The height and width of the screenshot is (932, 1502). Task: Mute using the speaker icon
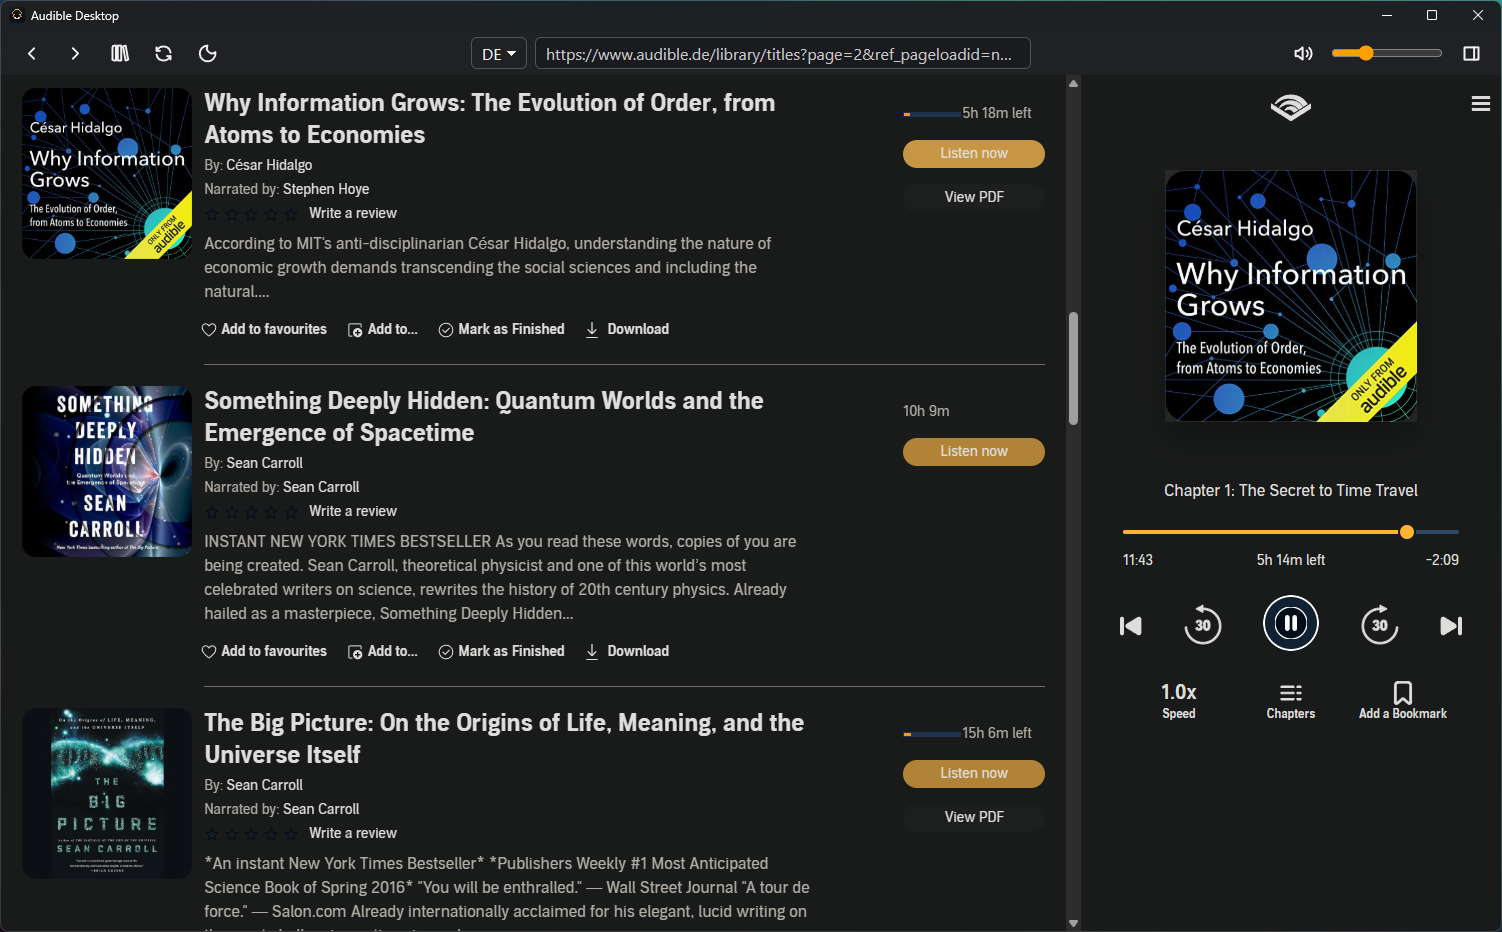tap(1303, 54)
